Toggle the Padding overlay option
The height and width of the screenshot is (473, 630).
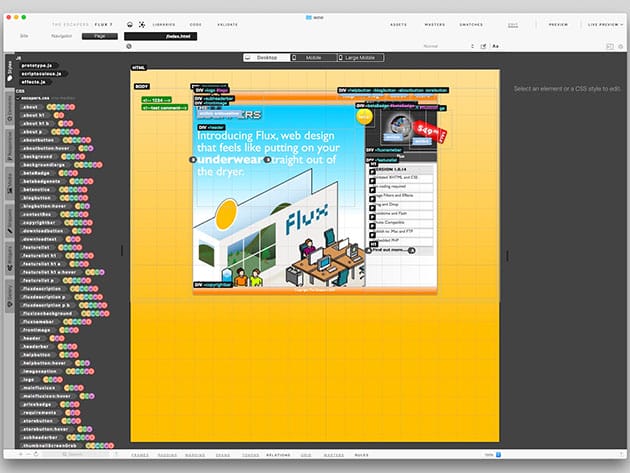pos(166,454)
